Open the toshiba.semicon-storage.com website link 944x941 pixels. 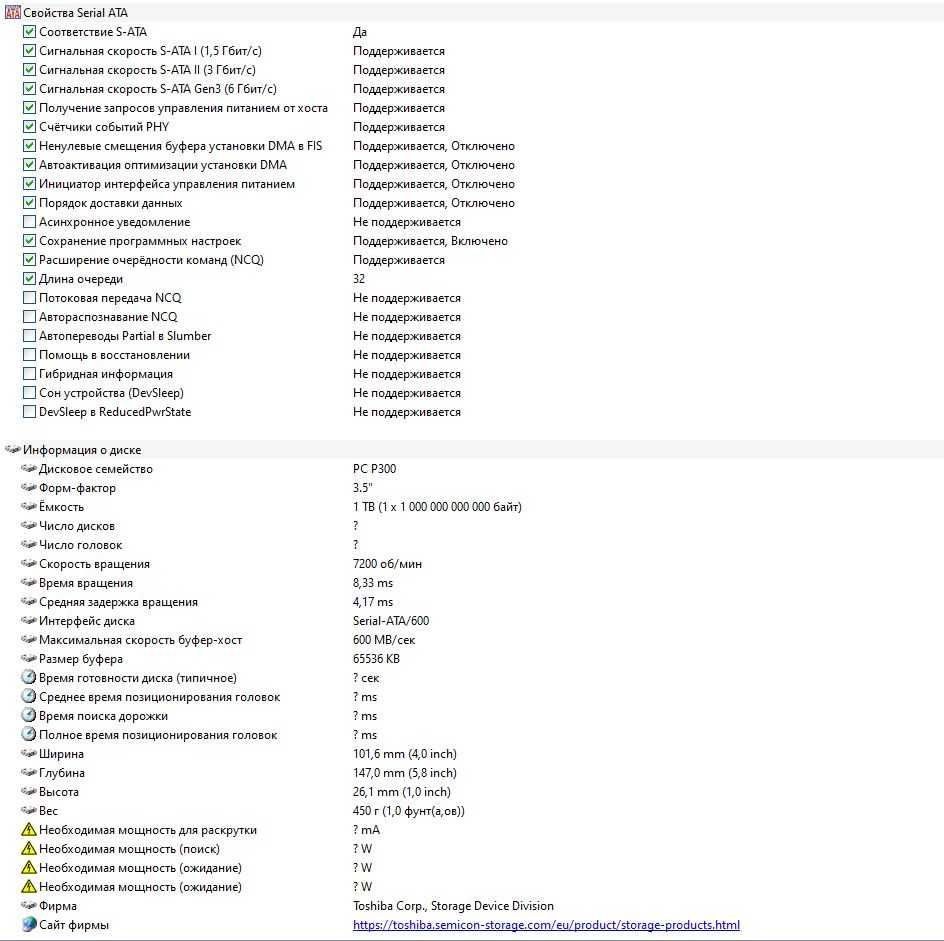tap(546, 925)
